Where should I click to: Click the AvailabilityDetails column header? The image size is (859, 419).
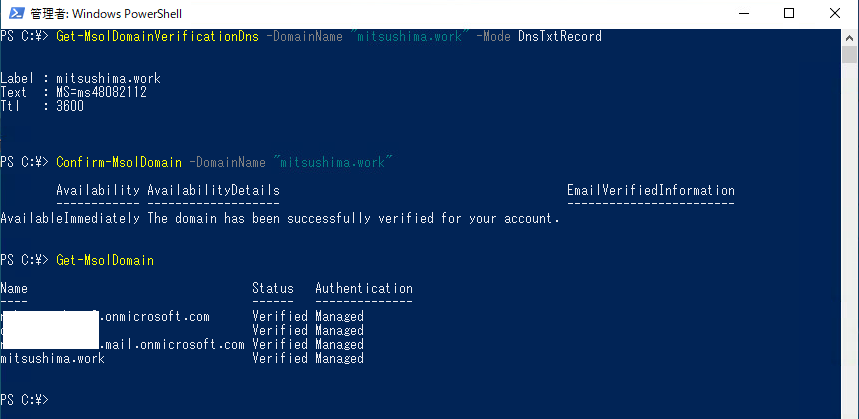point(213,190)
